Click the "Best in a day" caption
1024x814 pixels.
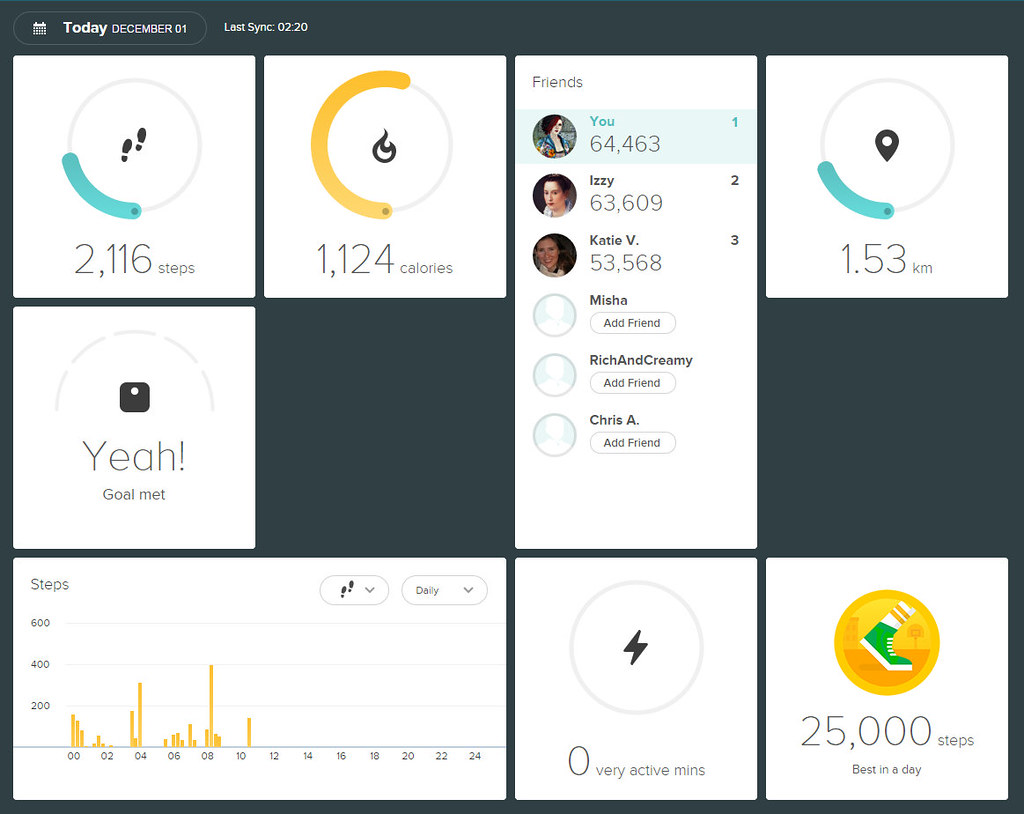(x=887, y=770)
